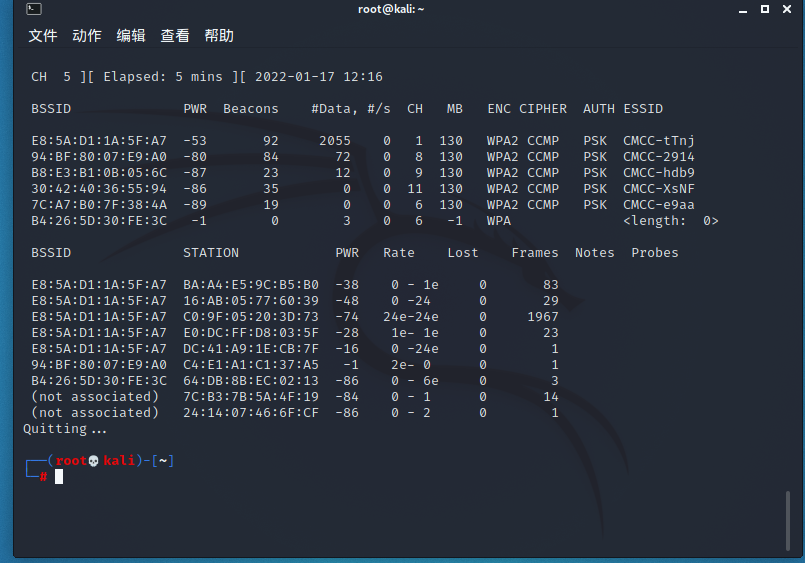The image size is (805, 563).
Task: Click station DC:41:A9:1E:CB:7F
Action: click(x=251, y=348)
